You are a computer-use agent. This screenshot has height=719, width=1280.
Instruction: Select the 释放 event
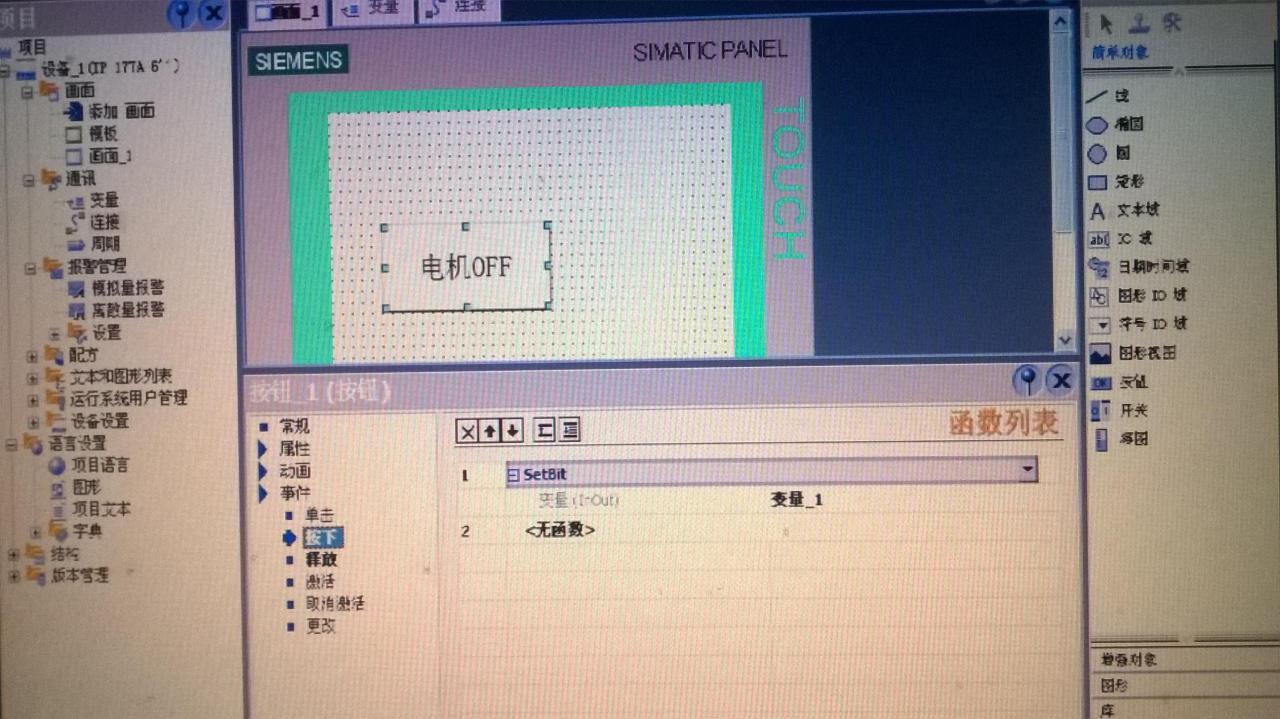[321, 560]
